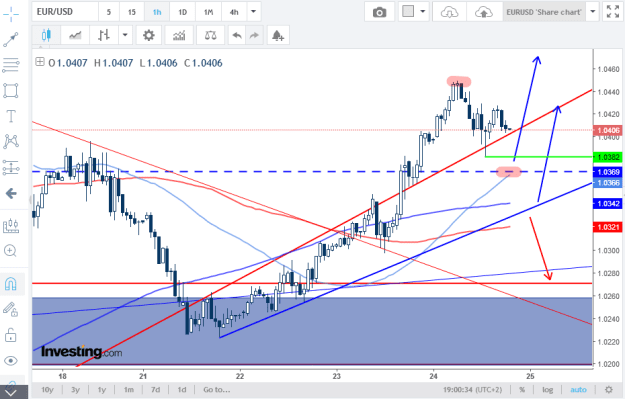
Task: Click the EUR/USD symbol field
Action: [65, 12]
